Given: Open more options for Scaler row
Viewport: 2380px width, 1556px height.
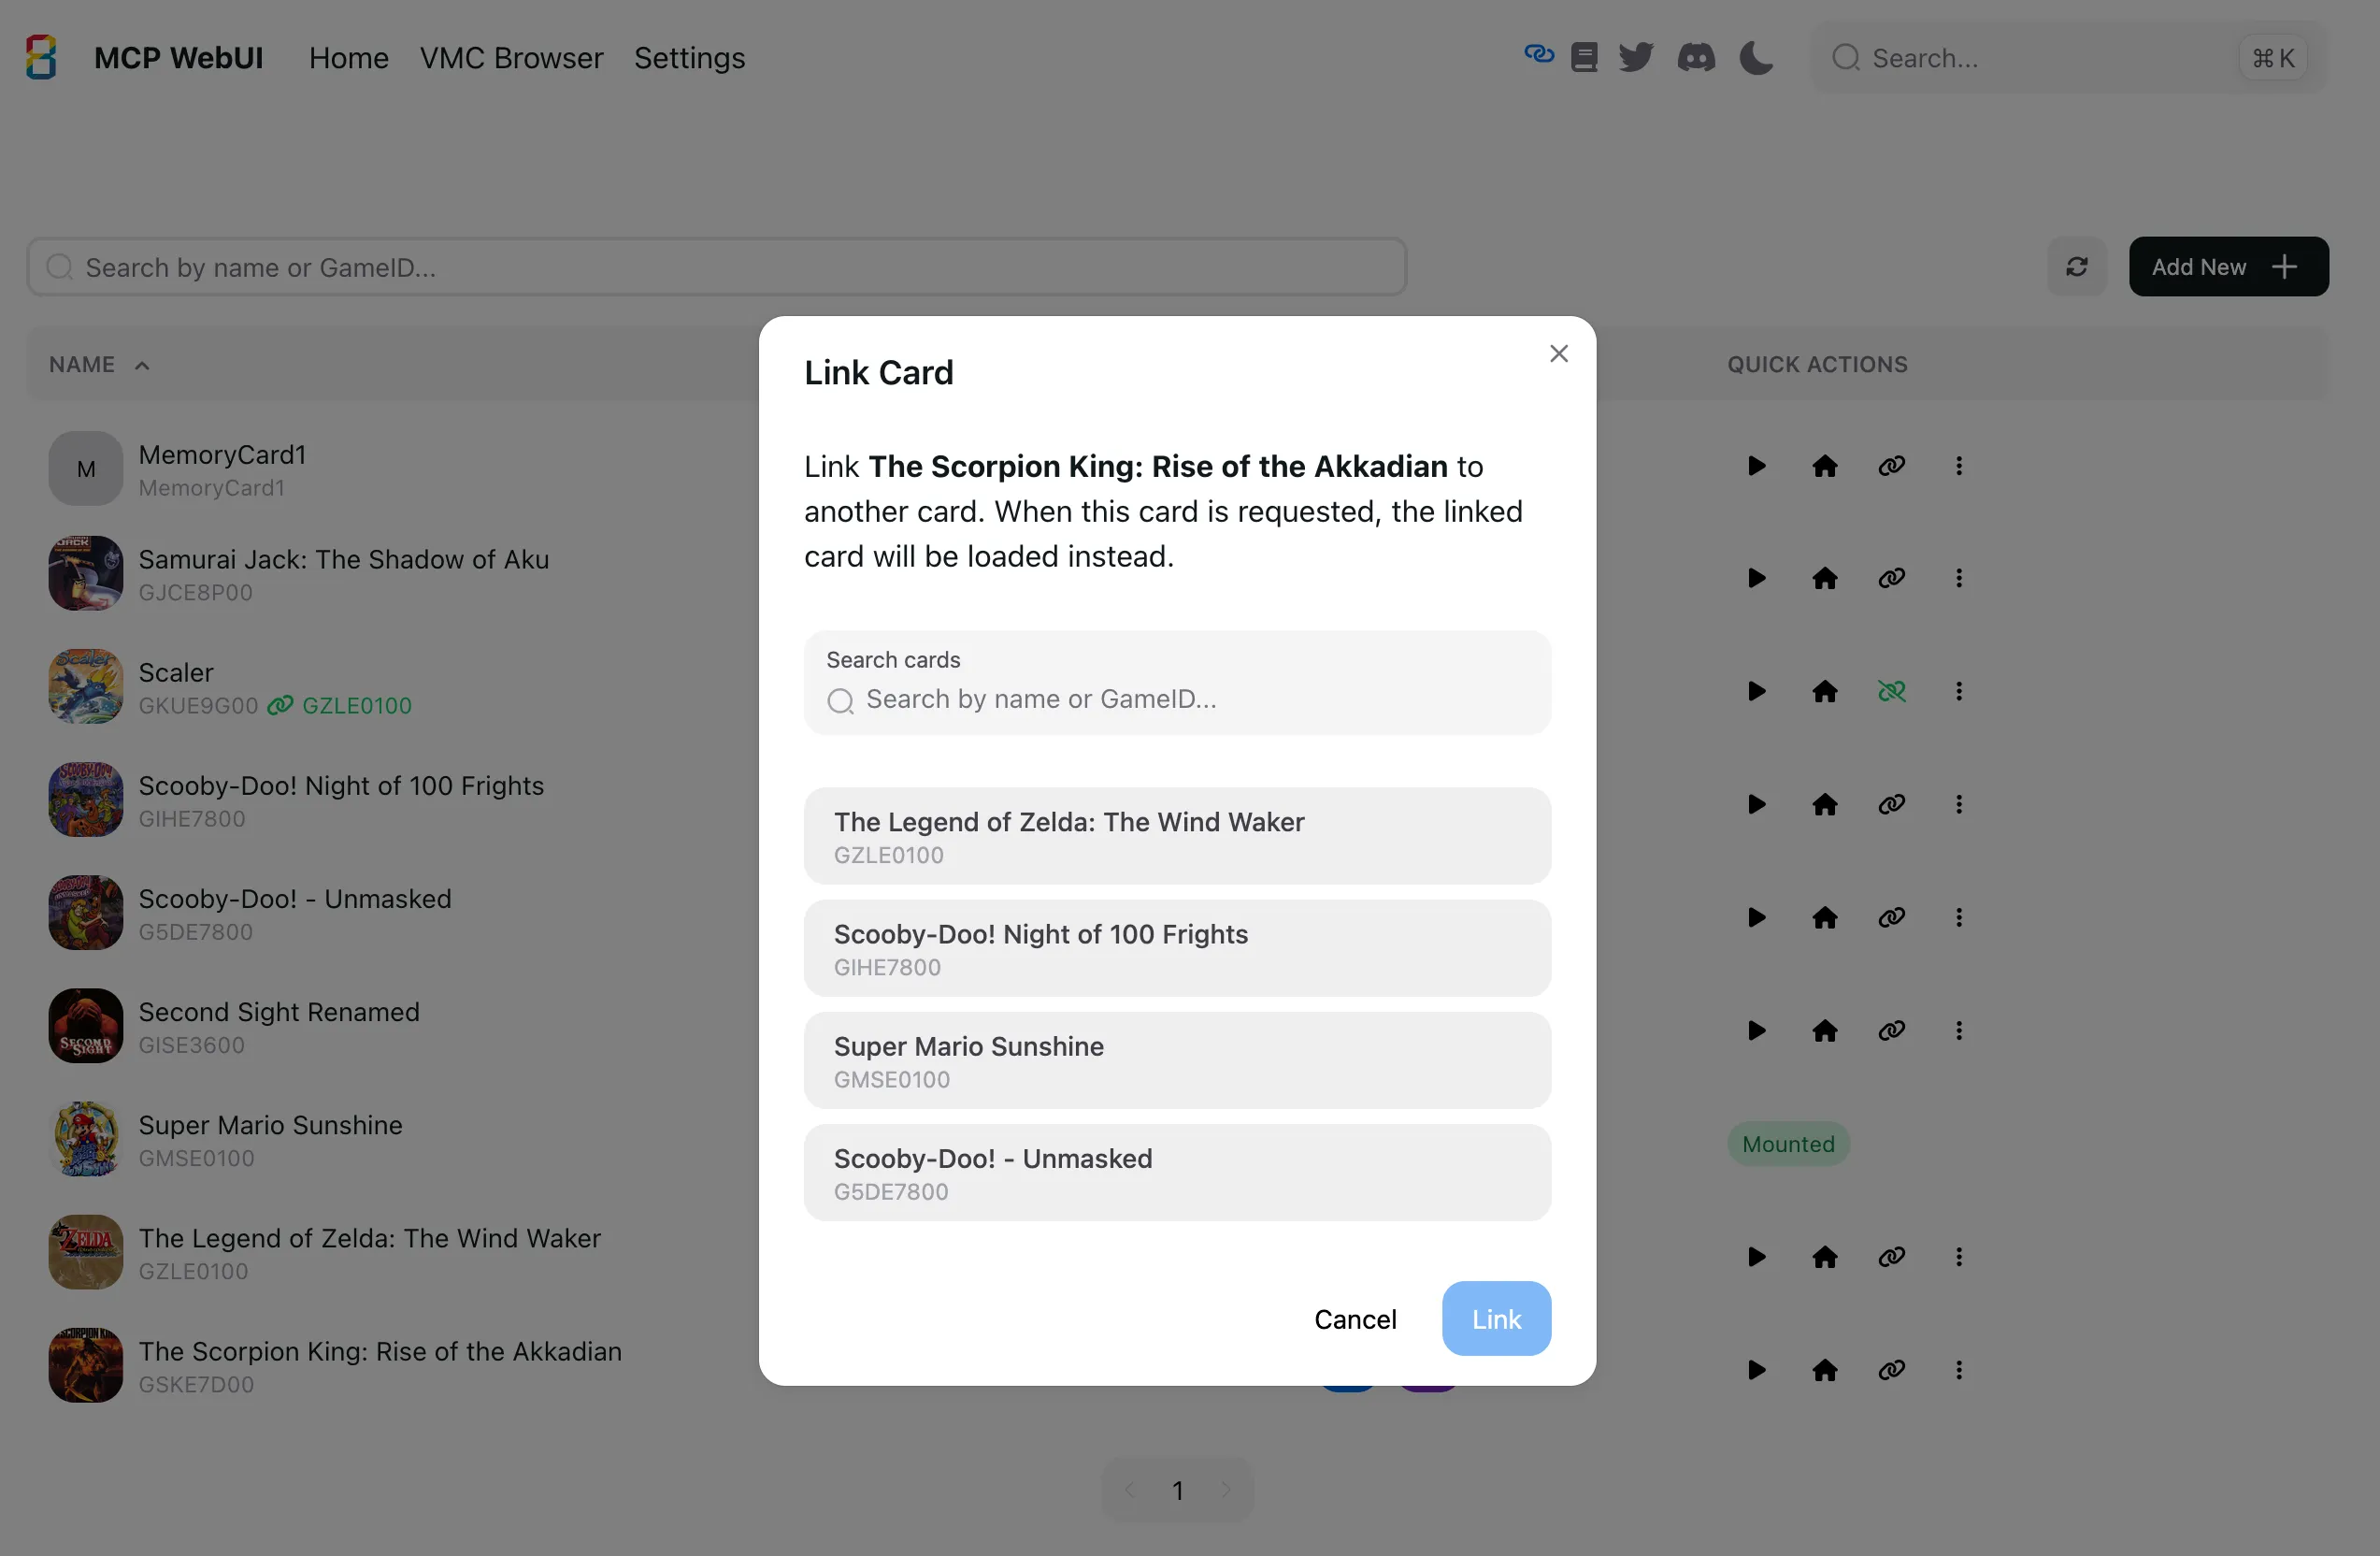Looking at the screenshot, I should [1959, 691].
